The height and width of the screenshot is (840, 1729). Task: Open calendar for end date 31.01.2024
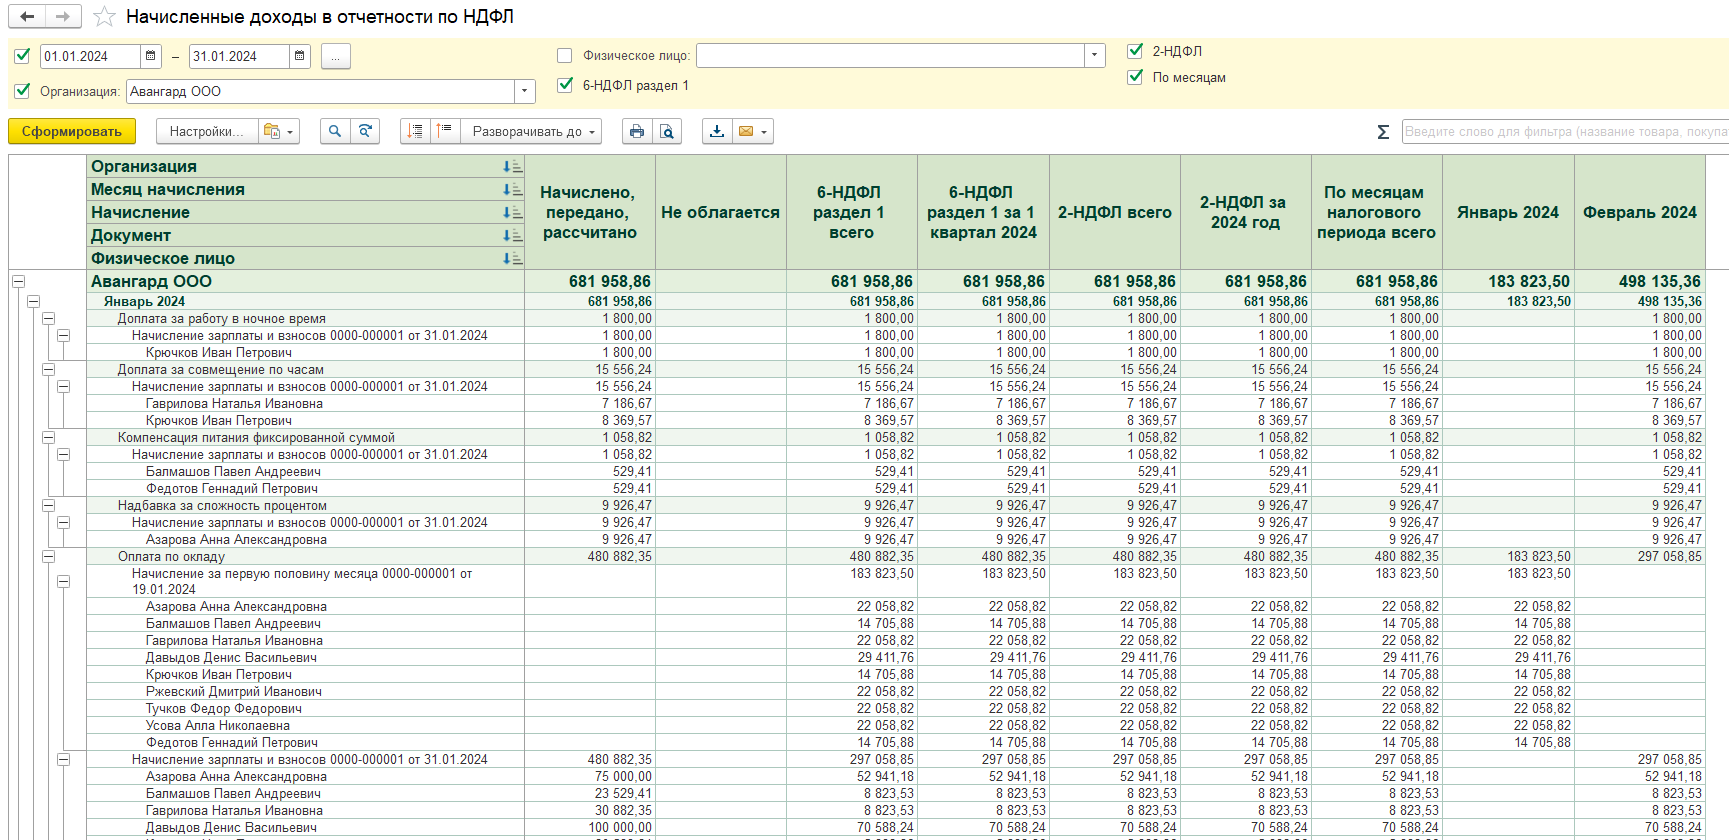coord(300,56)
